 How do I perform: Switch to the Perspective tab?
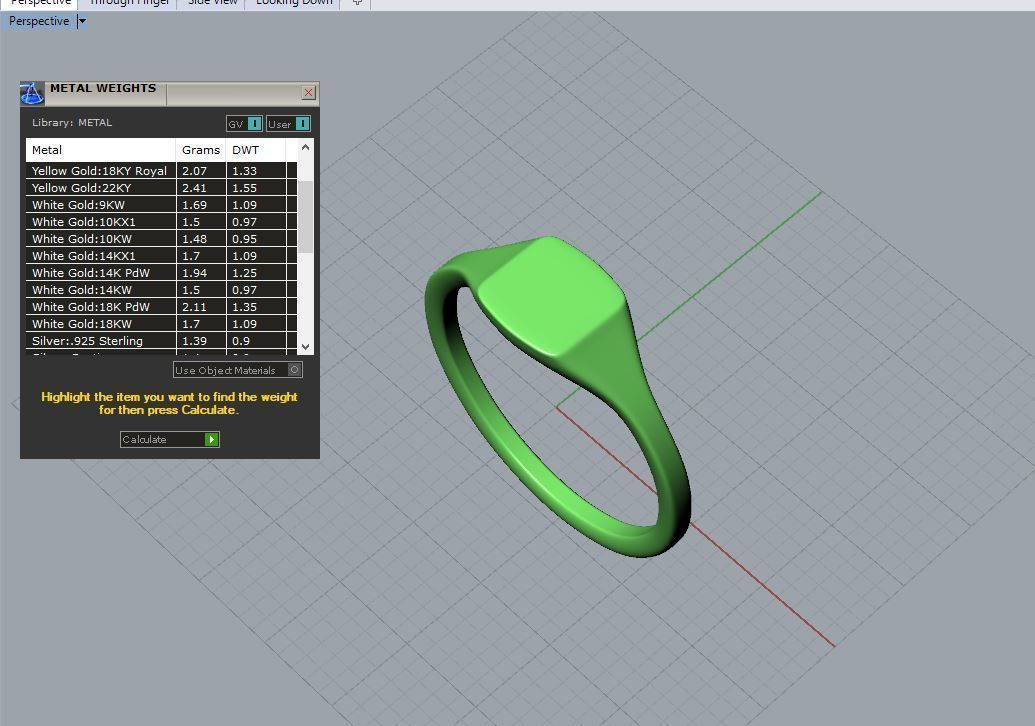pyautogui.click(x=40, y=3)
